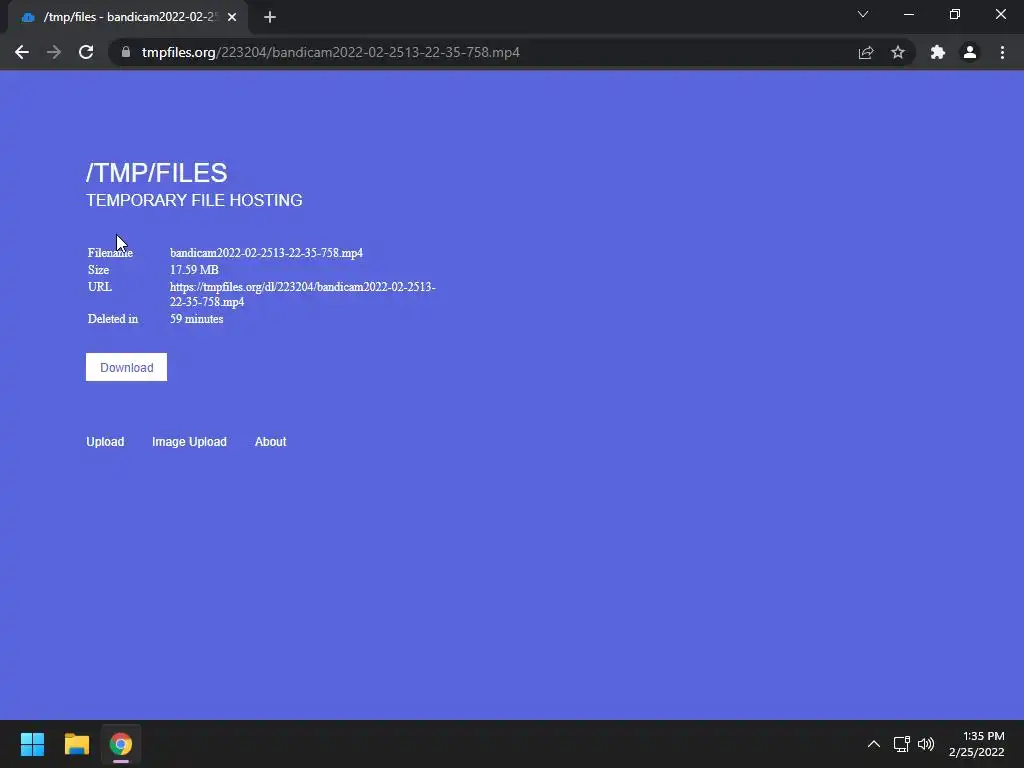View site info via the lock icon
Screen dimensions: 1024x768
(126, 52)
